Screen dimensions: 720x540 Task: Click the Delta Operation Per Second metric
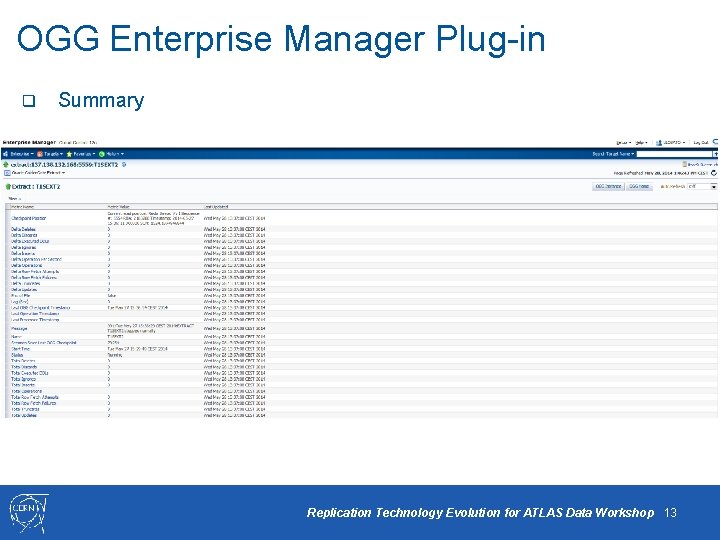tap(36, 259)
